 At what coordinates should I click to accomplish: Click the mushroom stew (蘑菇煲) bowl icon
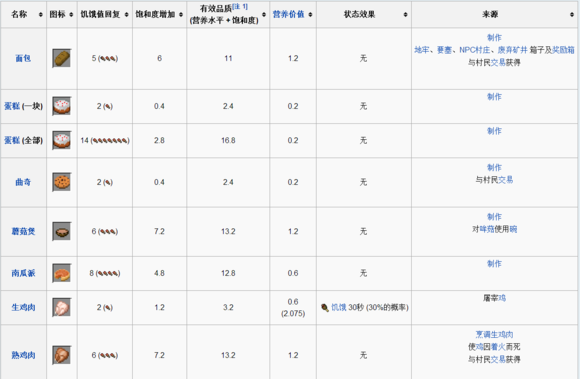pyautogui.click(x=61, y=231)
